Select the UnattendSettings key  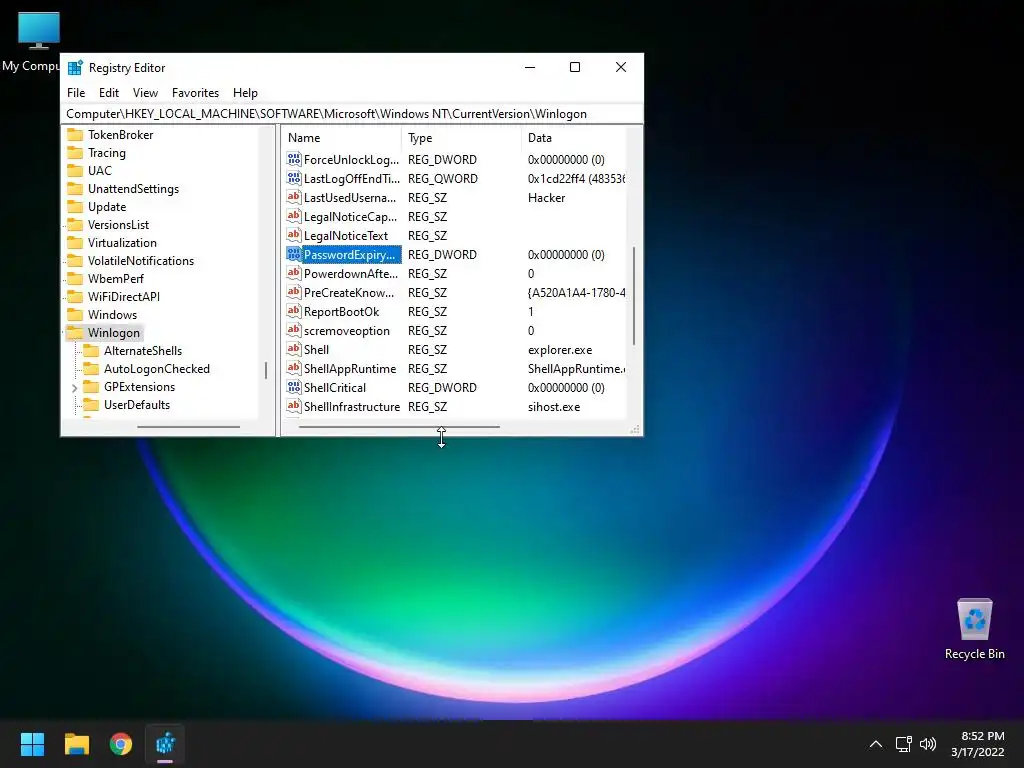pyautogui.click(x=133, y=189)
